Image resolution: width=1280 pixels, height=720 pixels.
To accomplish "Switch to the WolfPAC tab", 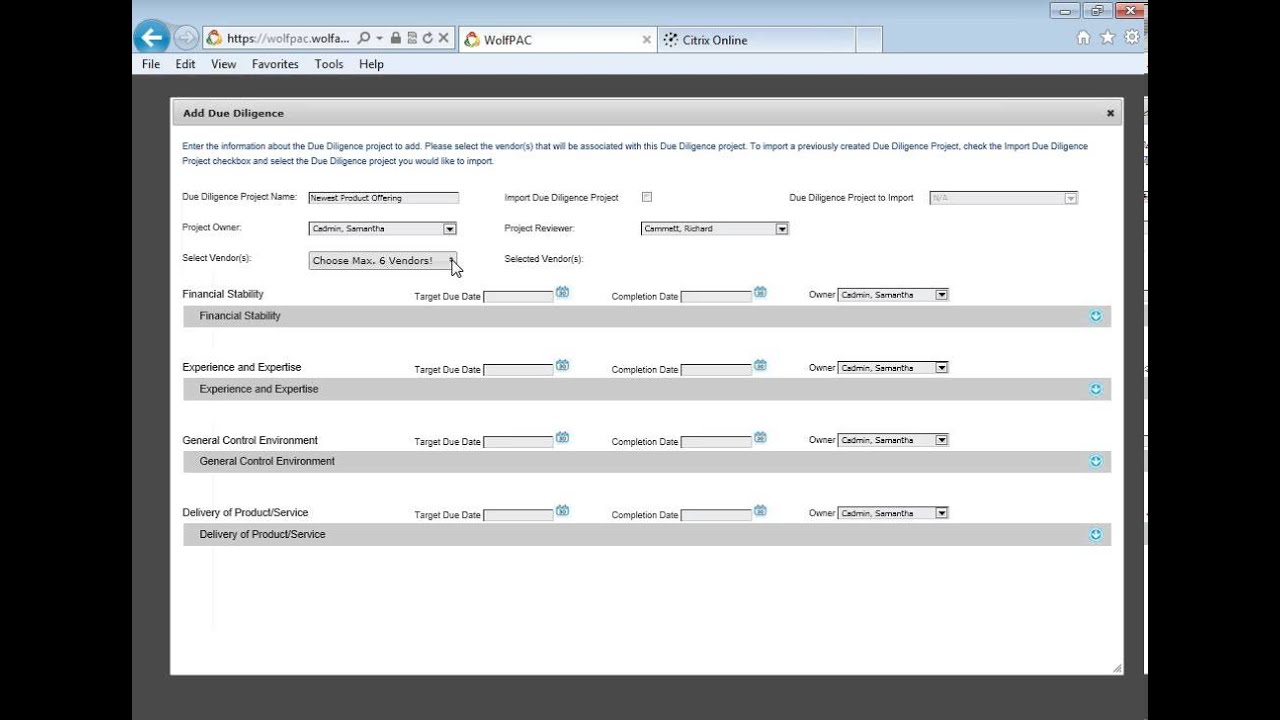I will (x=557, y=40).
